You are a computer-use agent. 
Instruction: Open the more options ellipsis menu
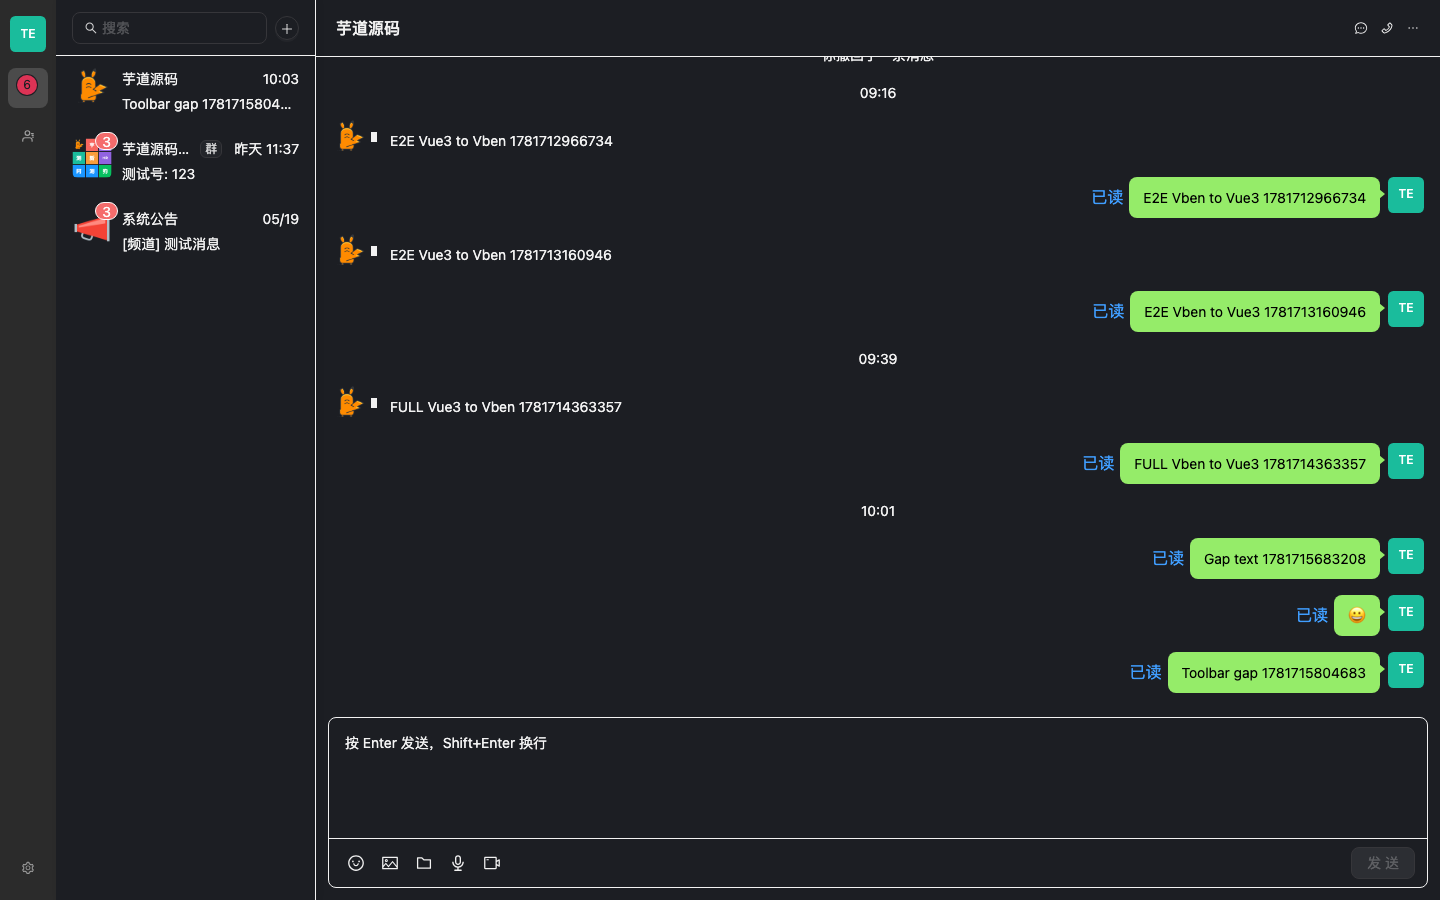1413,28
